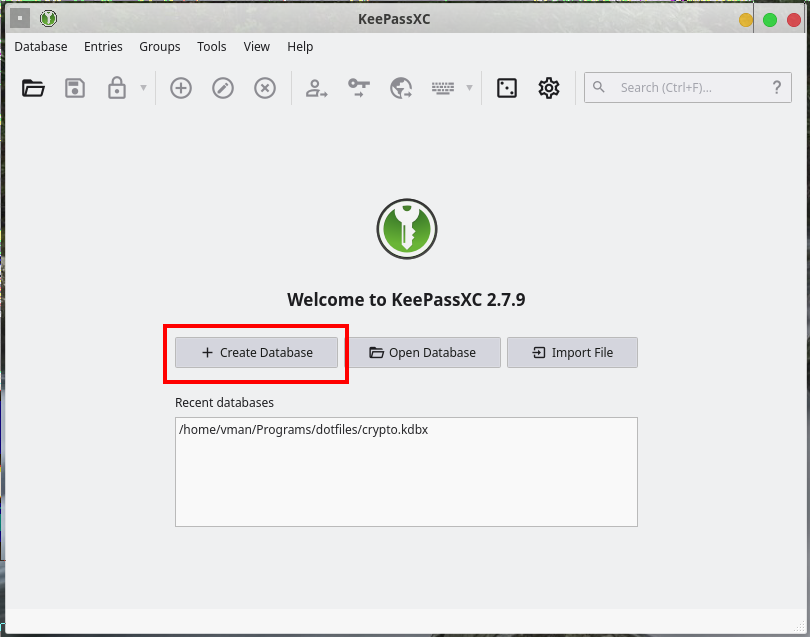Screen dimensions: 810x637
Task: Click the Delete Entry X icon
Action: point(264,88)
